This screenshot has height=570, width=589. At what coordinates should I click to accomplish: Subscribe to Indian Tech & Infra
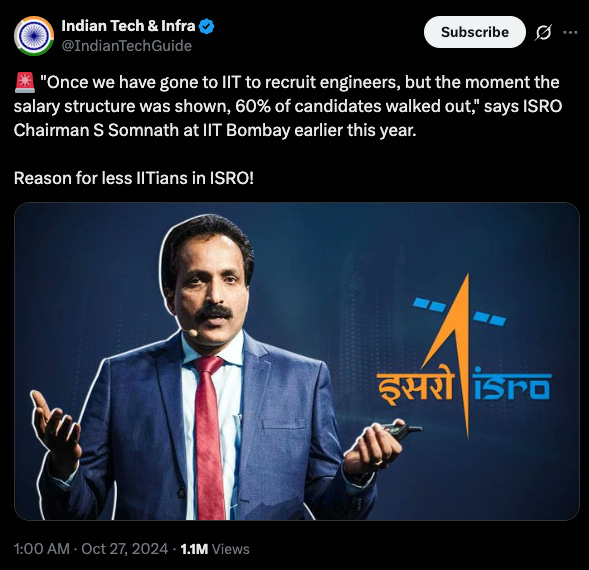point(475,32)
